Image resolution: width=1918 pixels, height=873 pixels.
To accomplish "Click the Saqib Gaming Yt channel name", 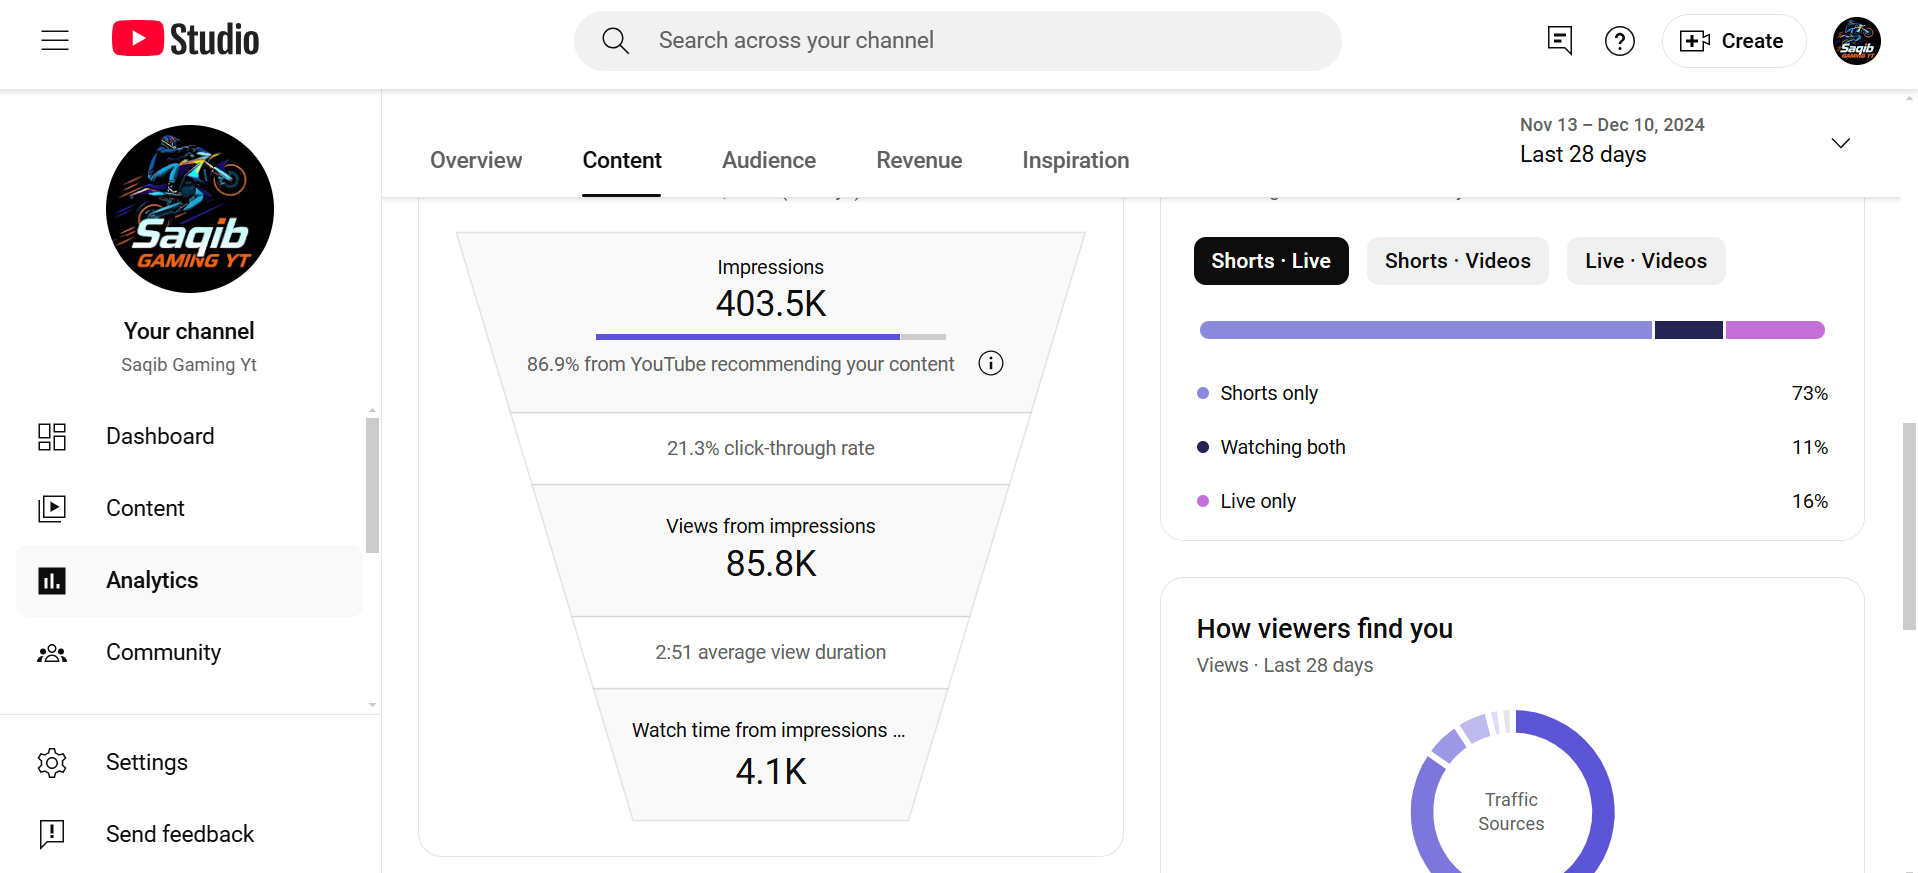I will (x=189, y=365).
